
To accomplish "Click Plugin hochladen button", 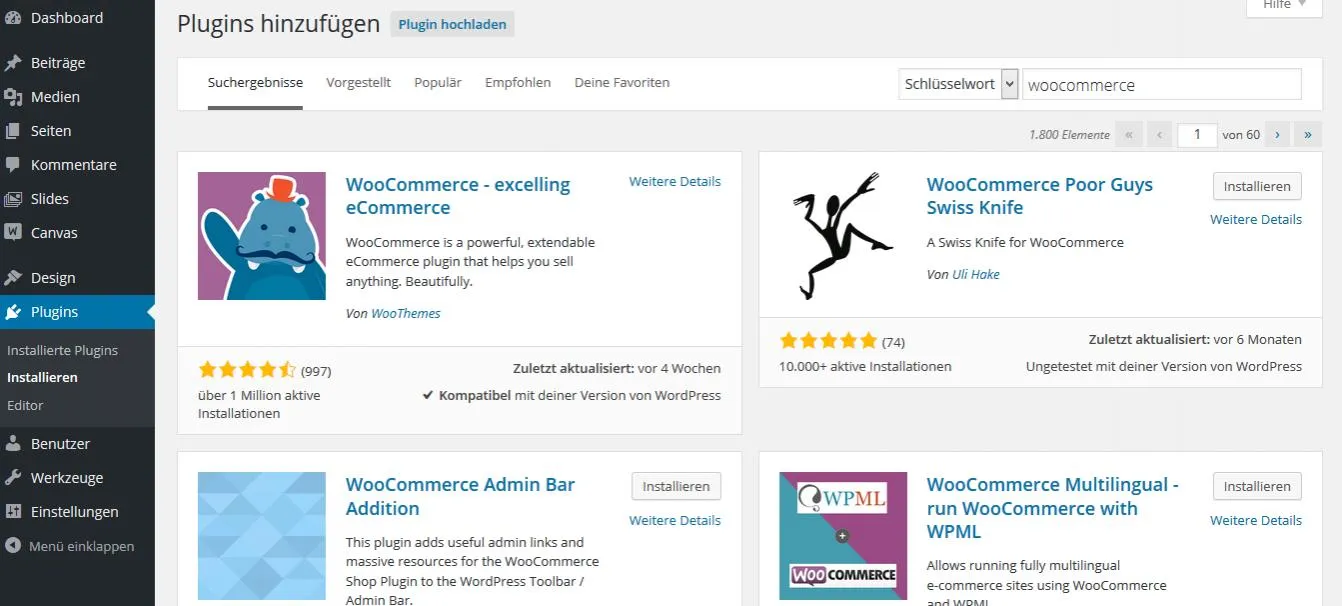I will click(x=452, y=24).
